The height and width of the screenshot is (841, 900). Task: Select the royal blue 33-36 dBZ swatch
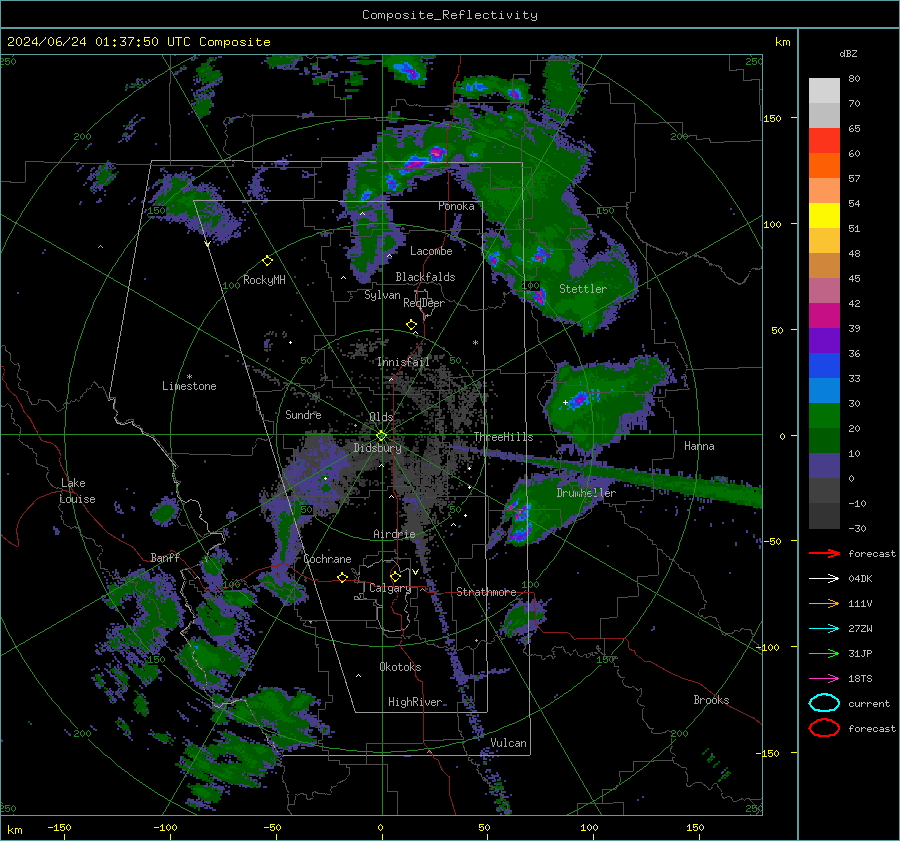pos(824,366)
